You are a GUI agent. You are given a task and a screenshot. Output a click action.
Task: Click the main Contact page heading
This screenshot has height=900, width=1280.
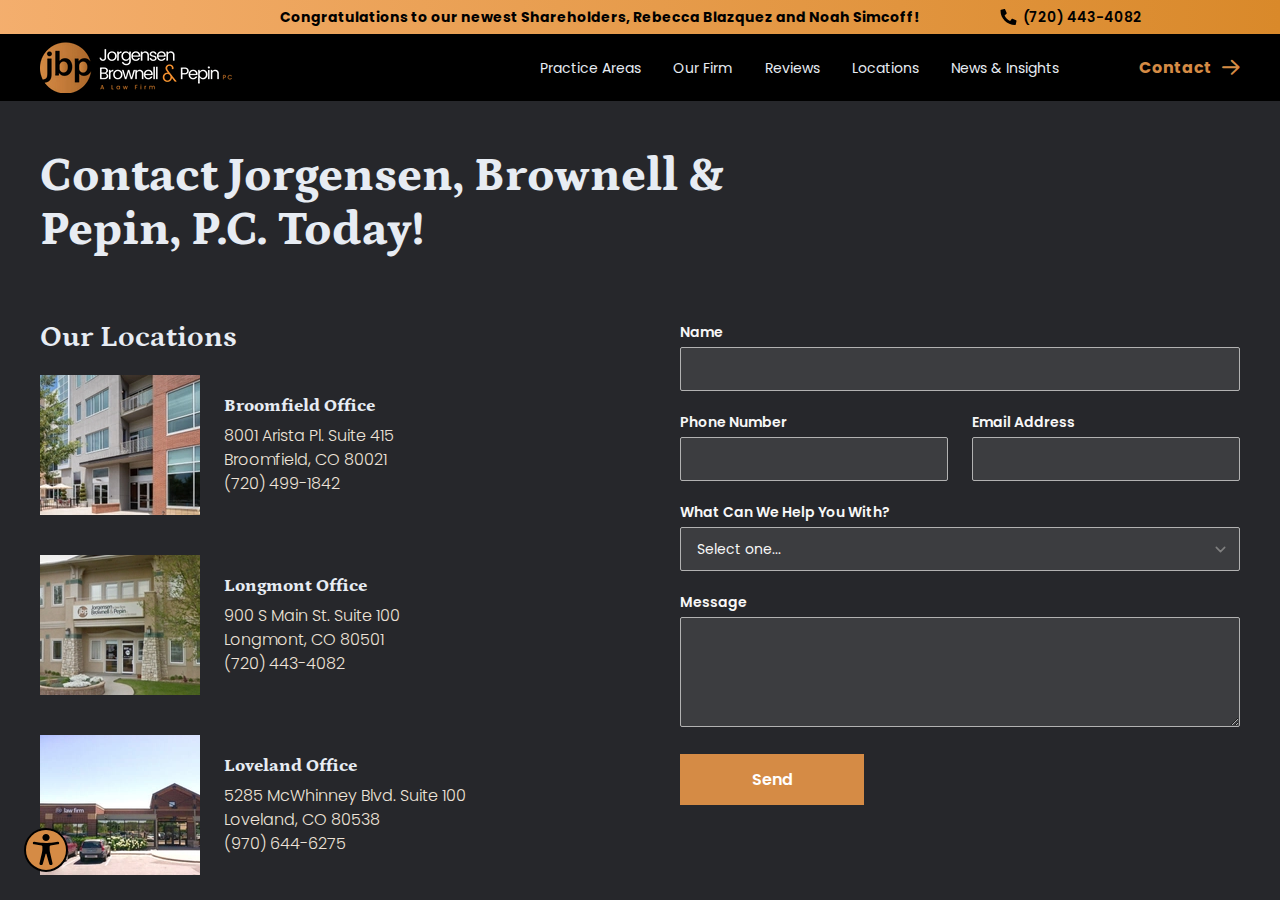(x=382, y=201)
